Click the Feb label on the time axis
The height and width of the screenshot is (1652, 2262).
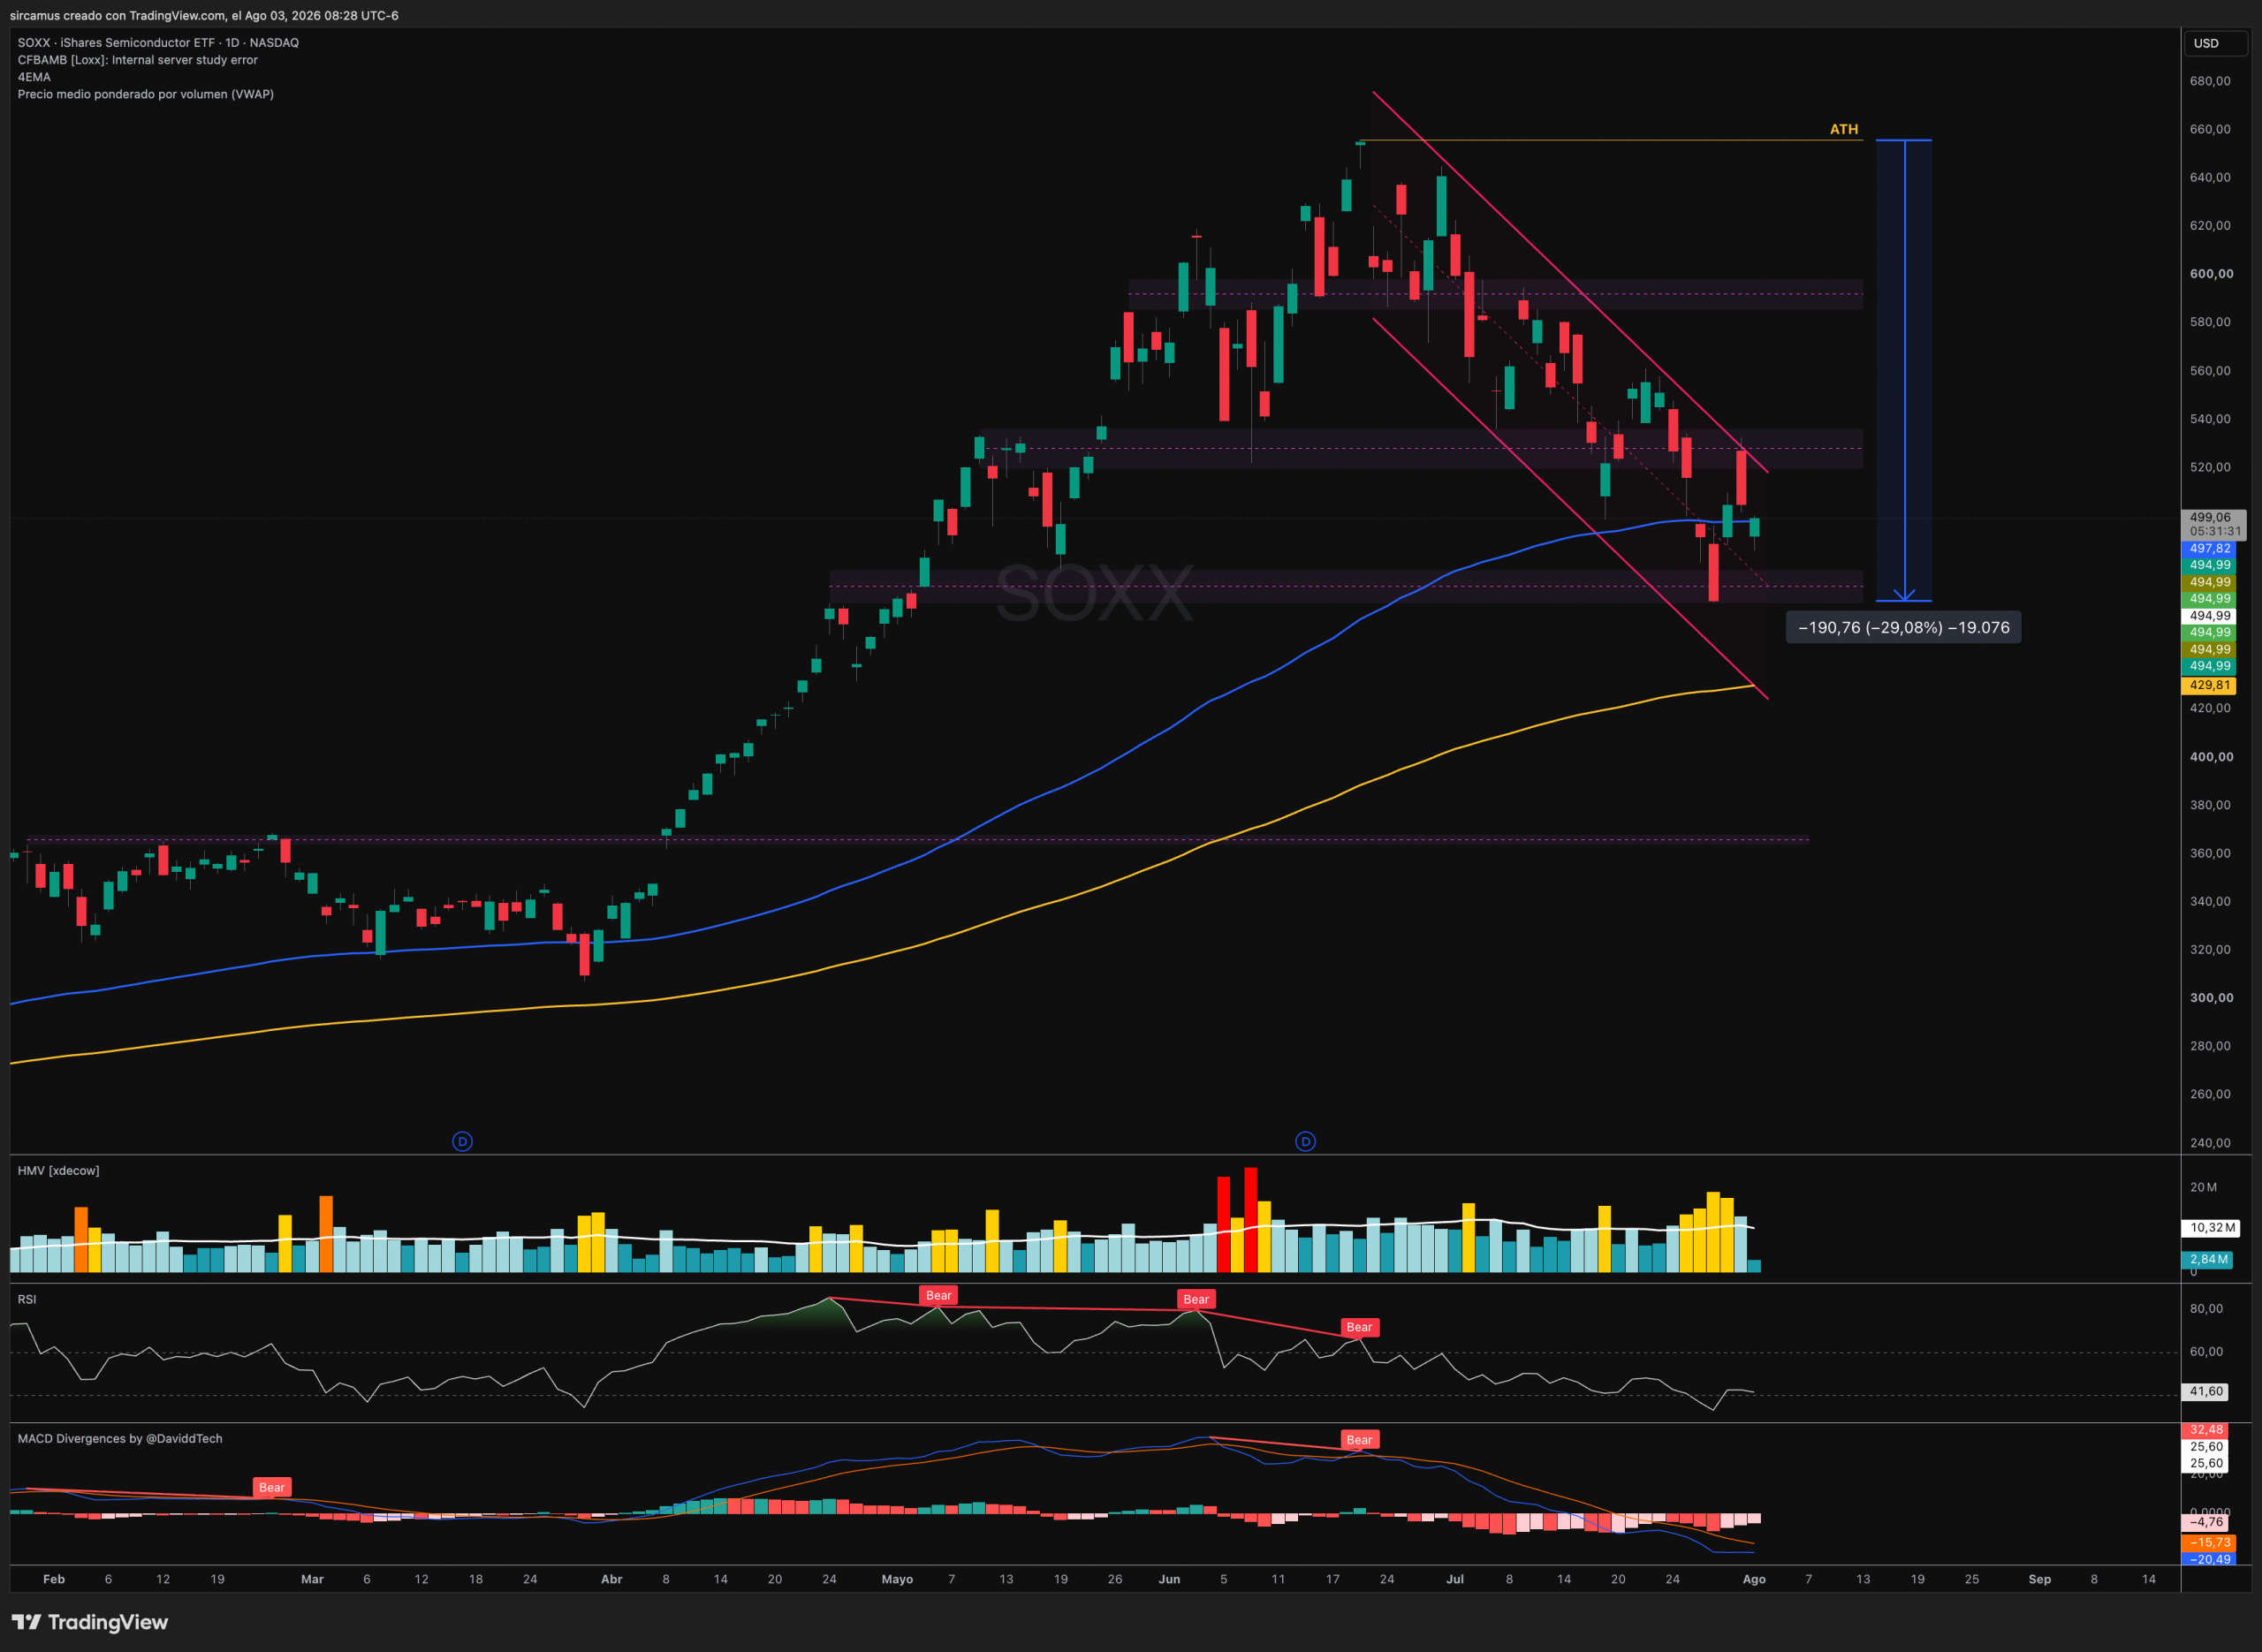coord(54,1579)
